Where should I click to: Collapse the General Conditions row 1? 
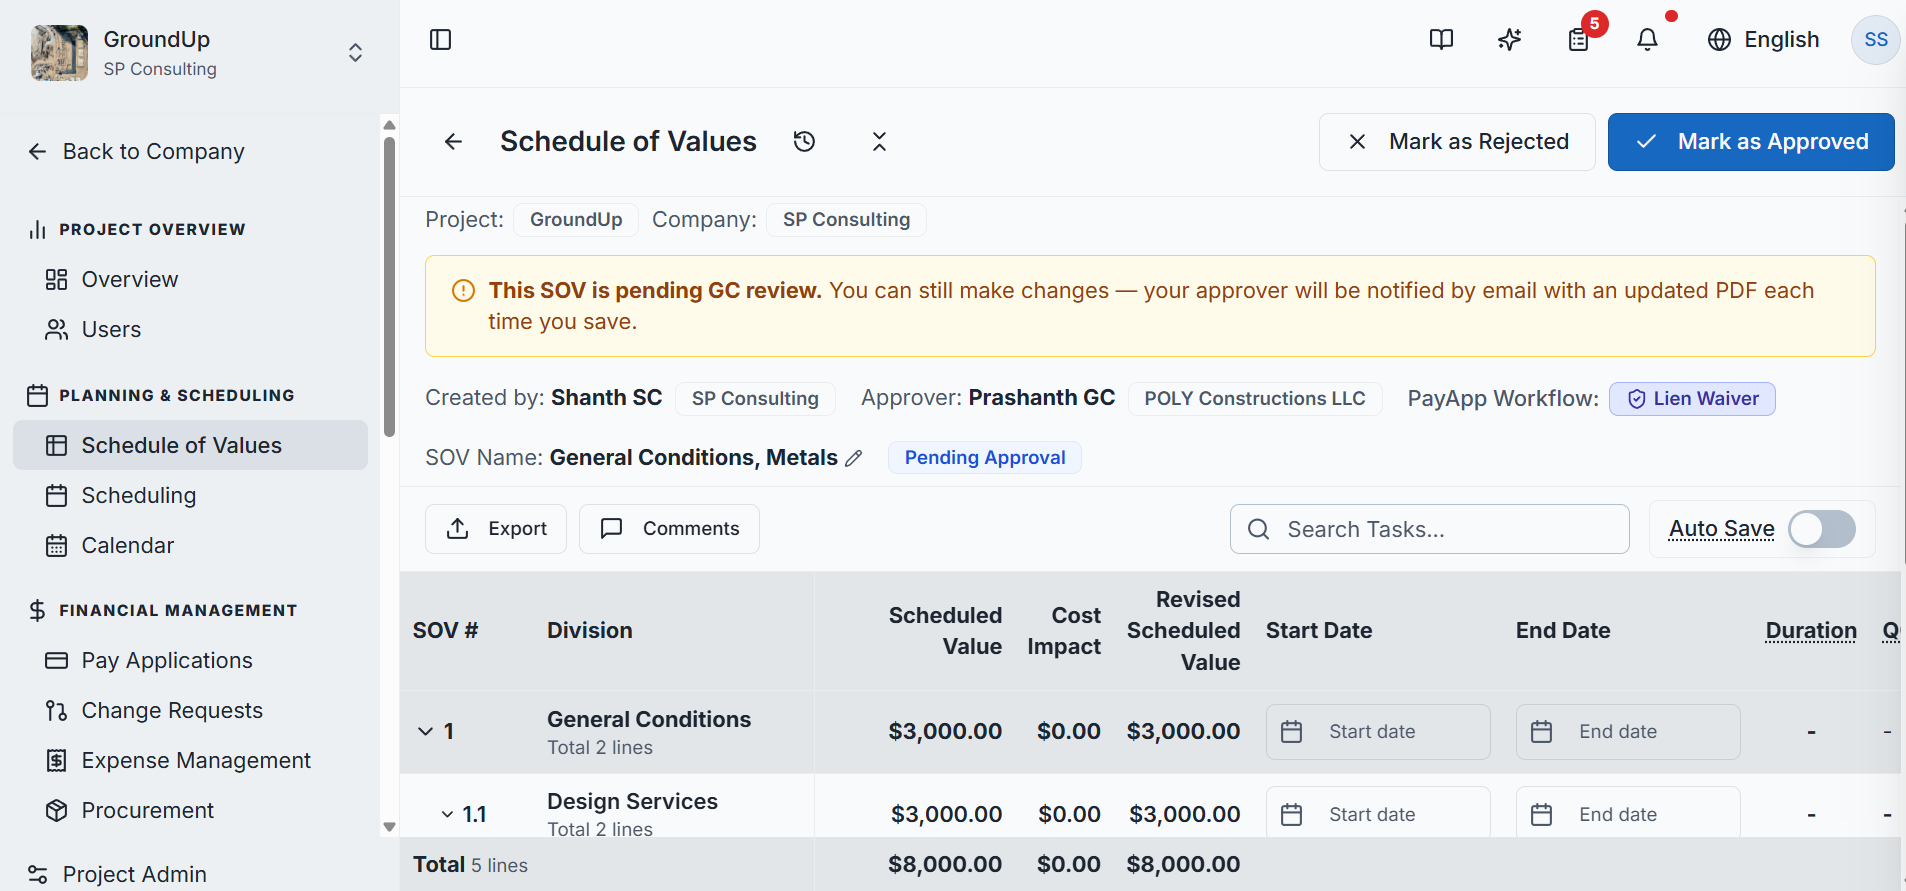426,732
